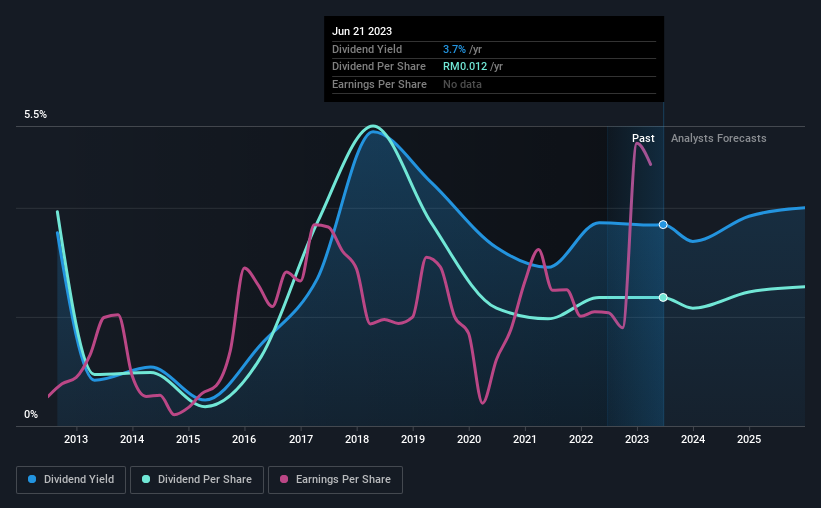This screenshot has height=508, width=821.
Task: Click the 2019 x-axis label
Action: click(x=413, y=439)
